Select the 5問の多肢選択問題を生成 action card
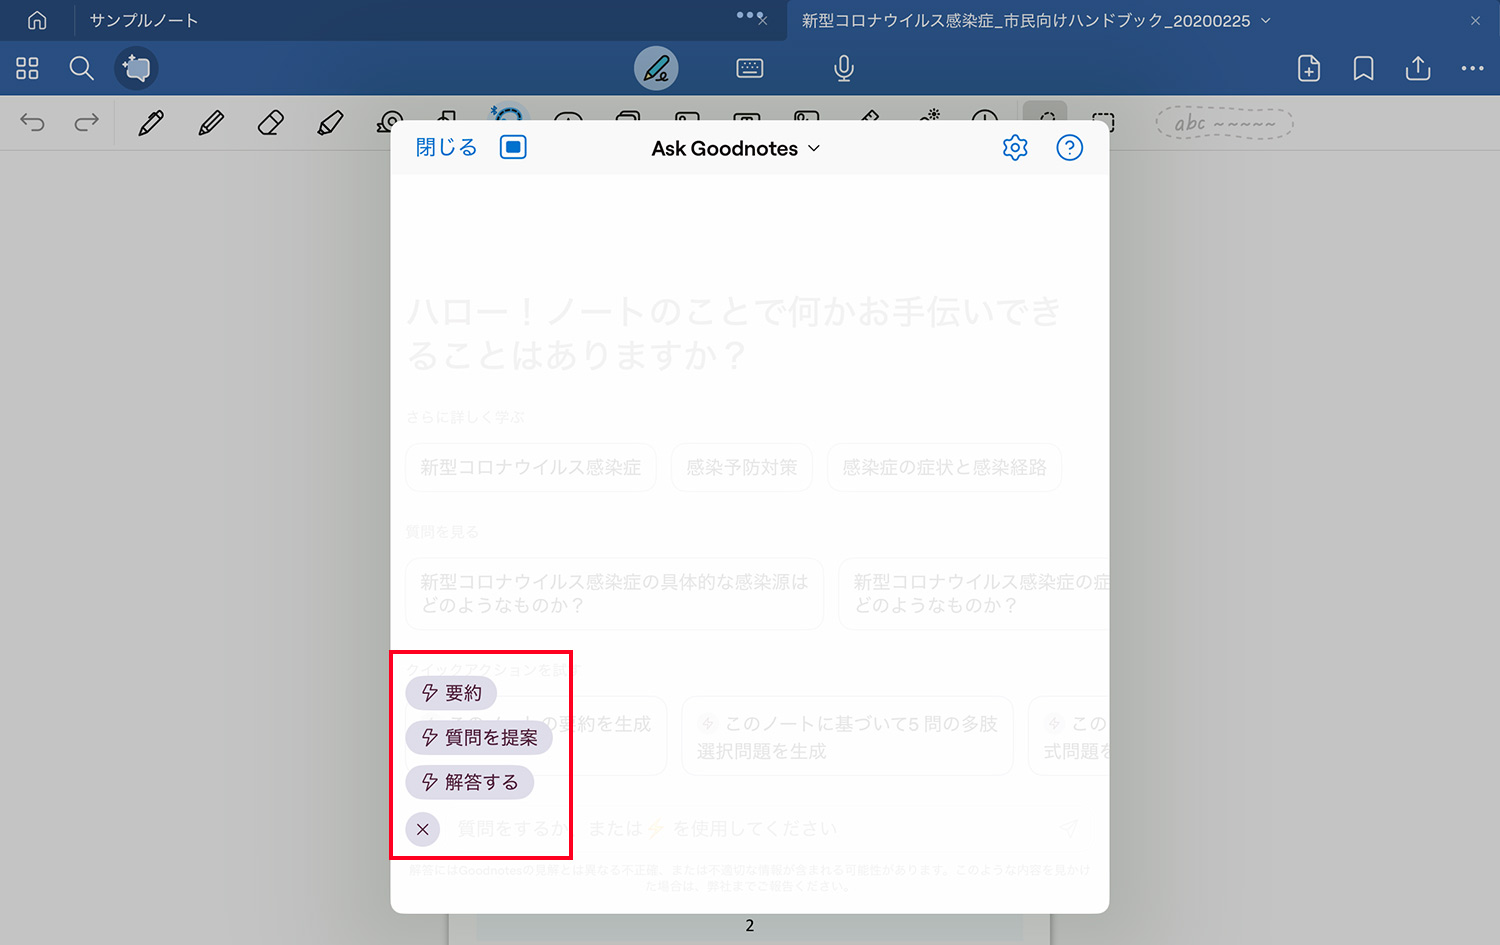 coord(848,736)
